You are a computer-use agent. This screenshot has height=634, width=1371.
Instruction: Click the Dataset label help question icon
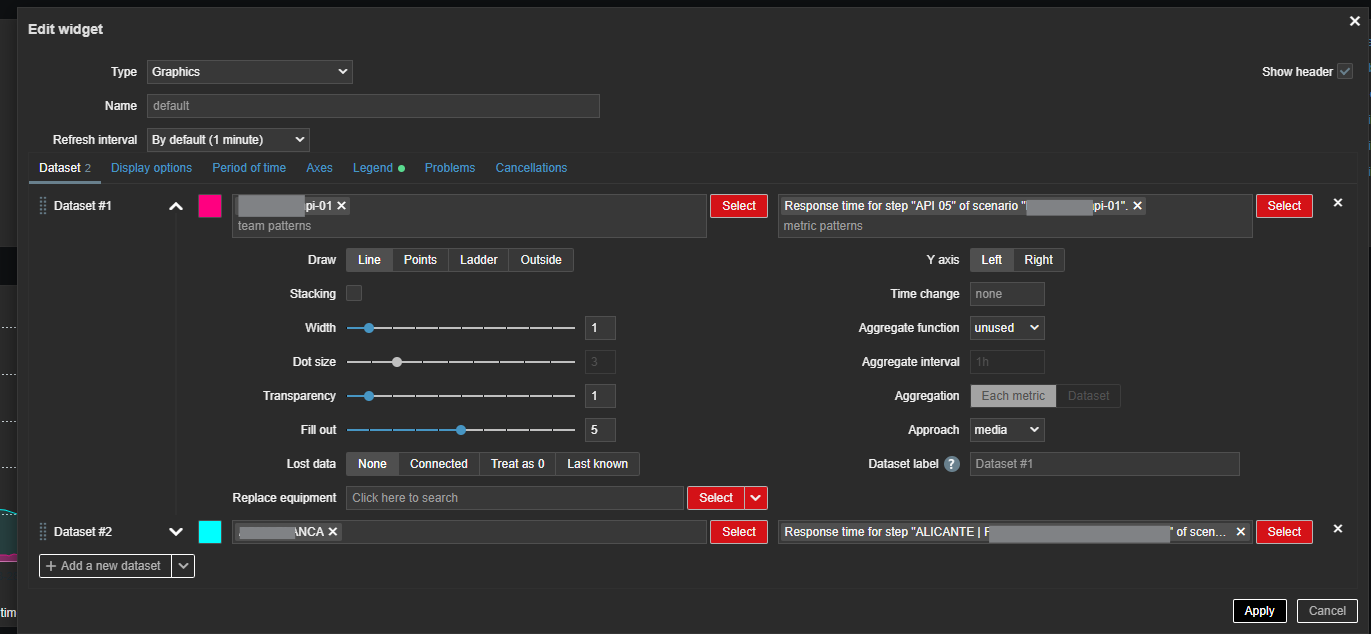[x=952, y=464]
